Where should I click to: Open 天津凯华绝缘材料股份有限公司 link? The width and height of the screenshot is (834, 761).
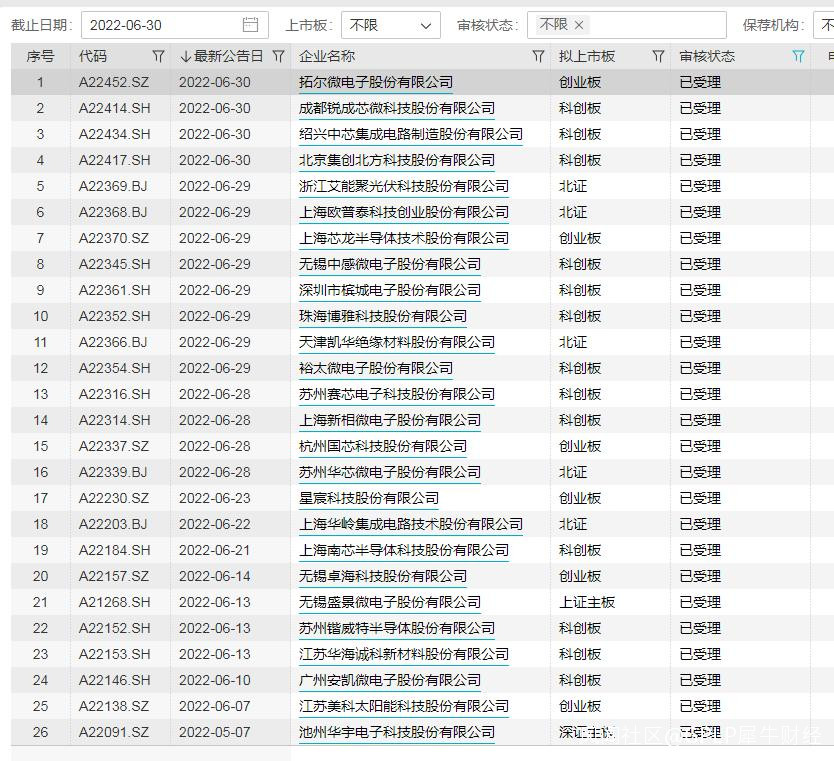coord(397,342)
